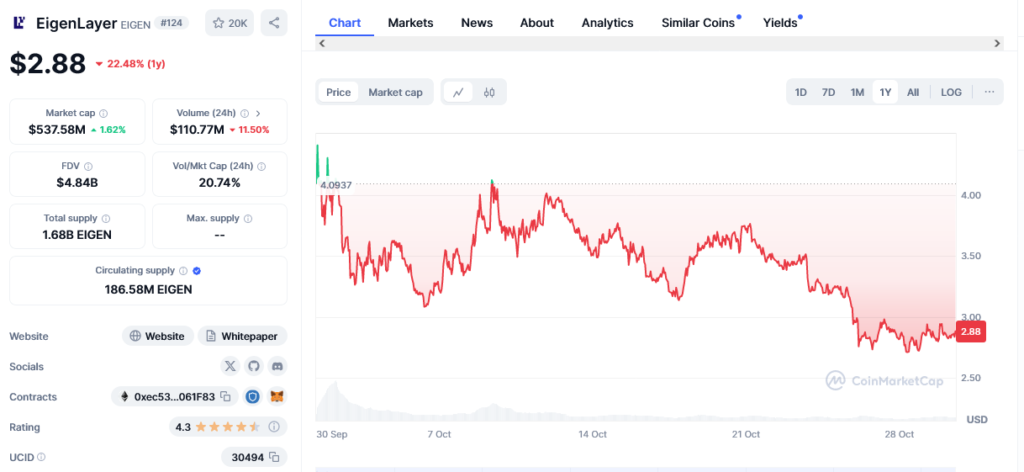Open the chart more options menu
1024x472 pixels.
tap(989, 92)
